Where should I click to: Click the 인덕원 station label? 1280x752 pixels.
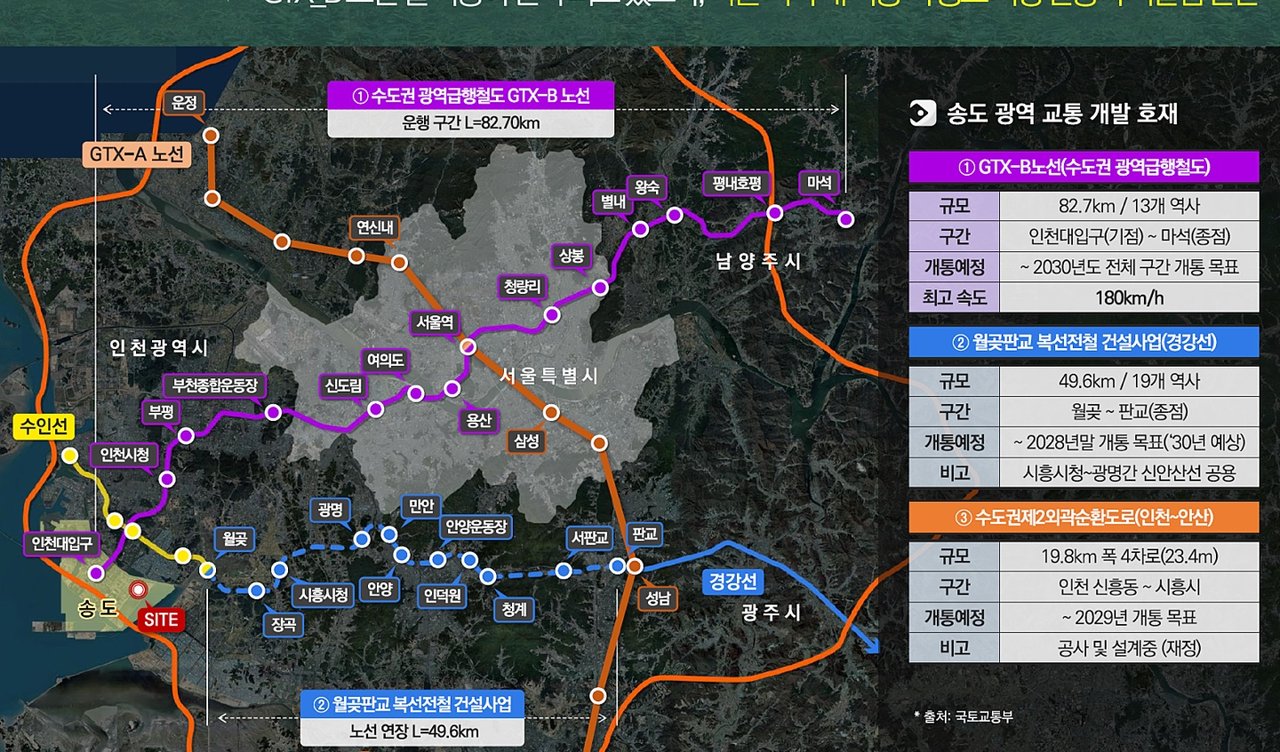coord(441,597)
